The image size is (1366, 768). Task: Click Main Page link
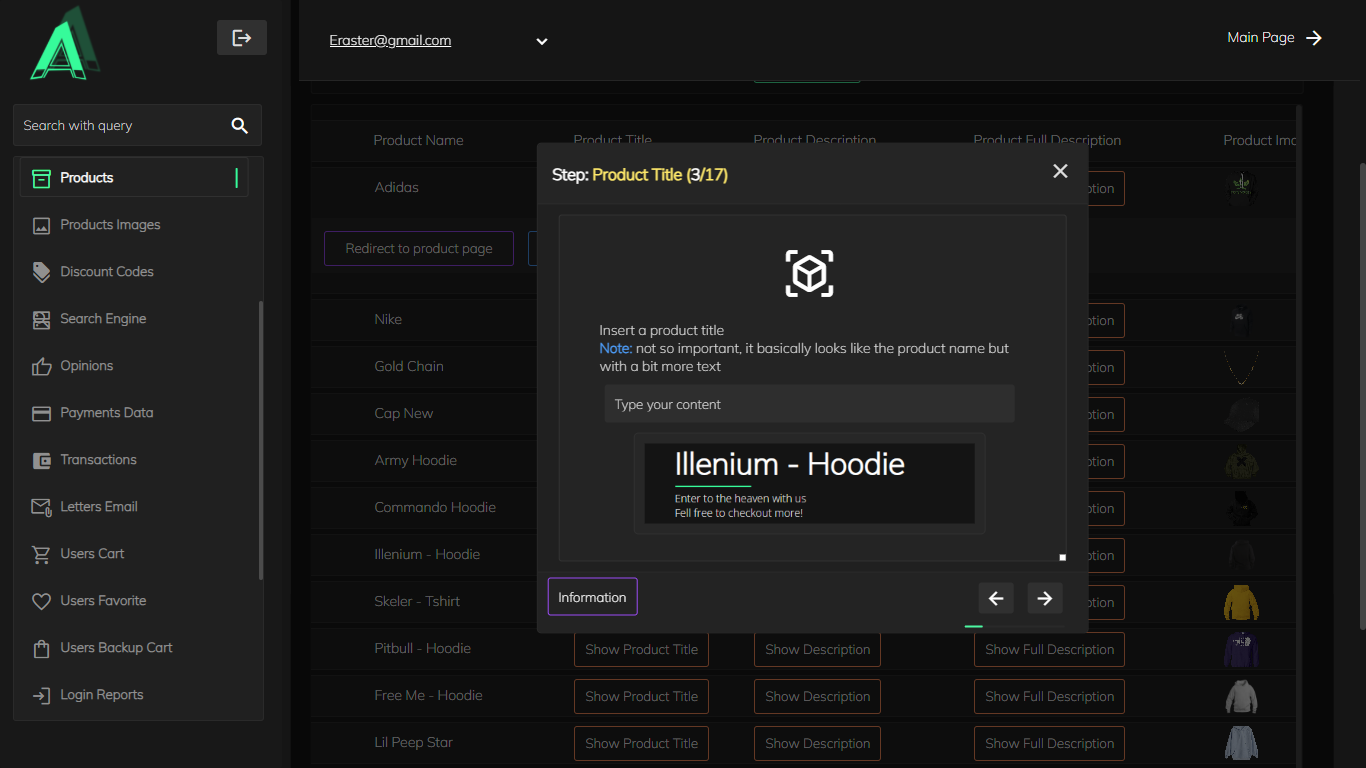[x=1274, y=38]
